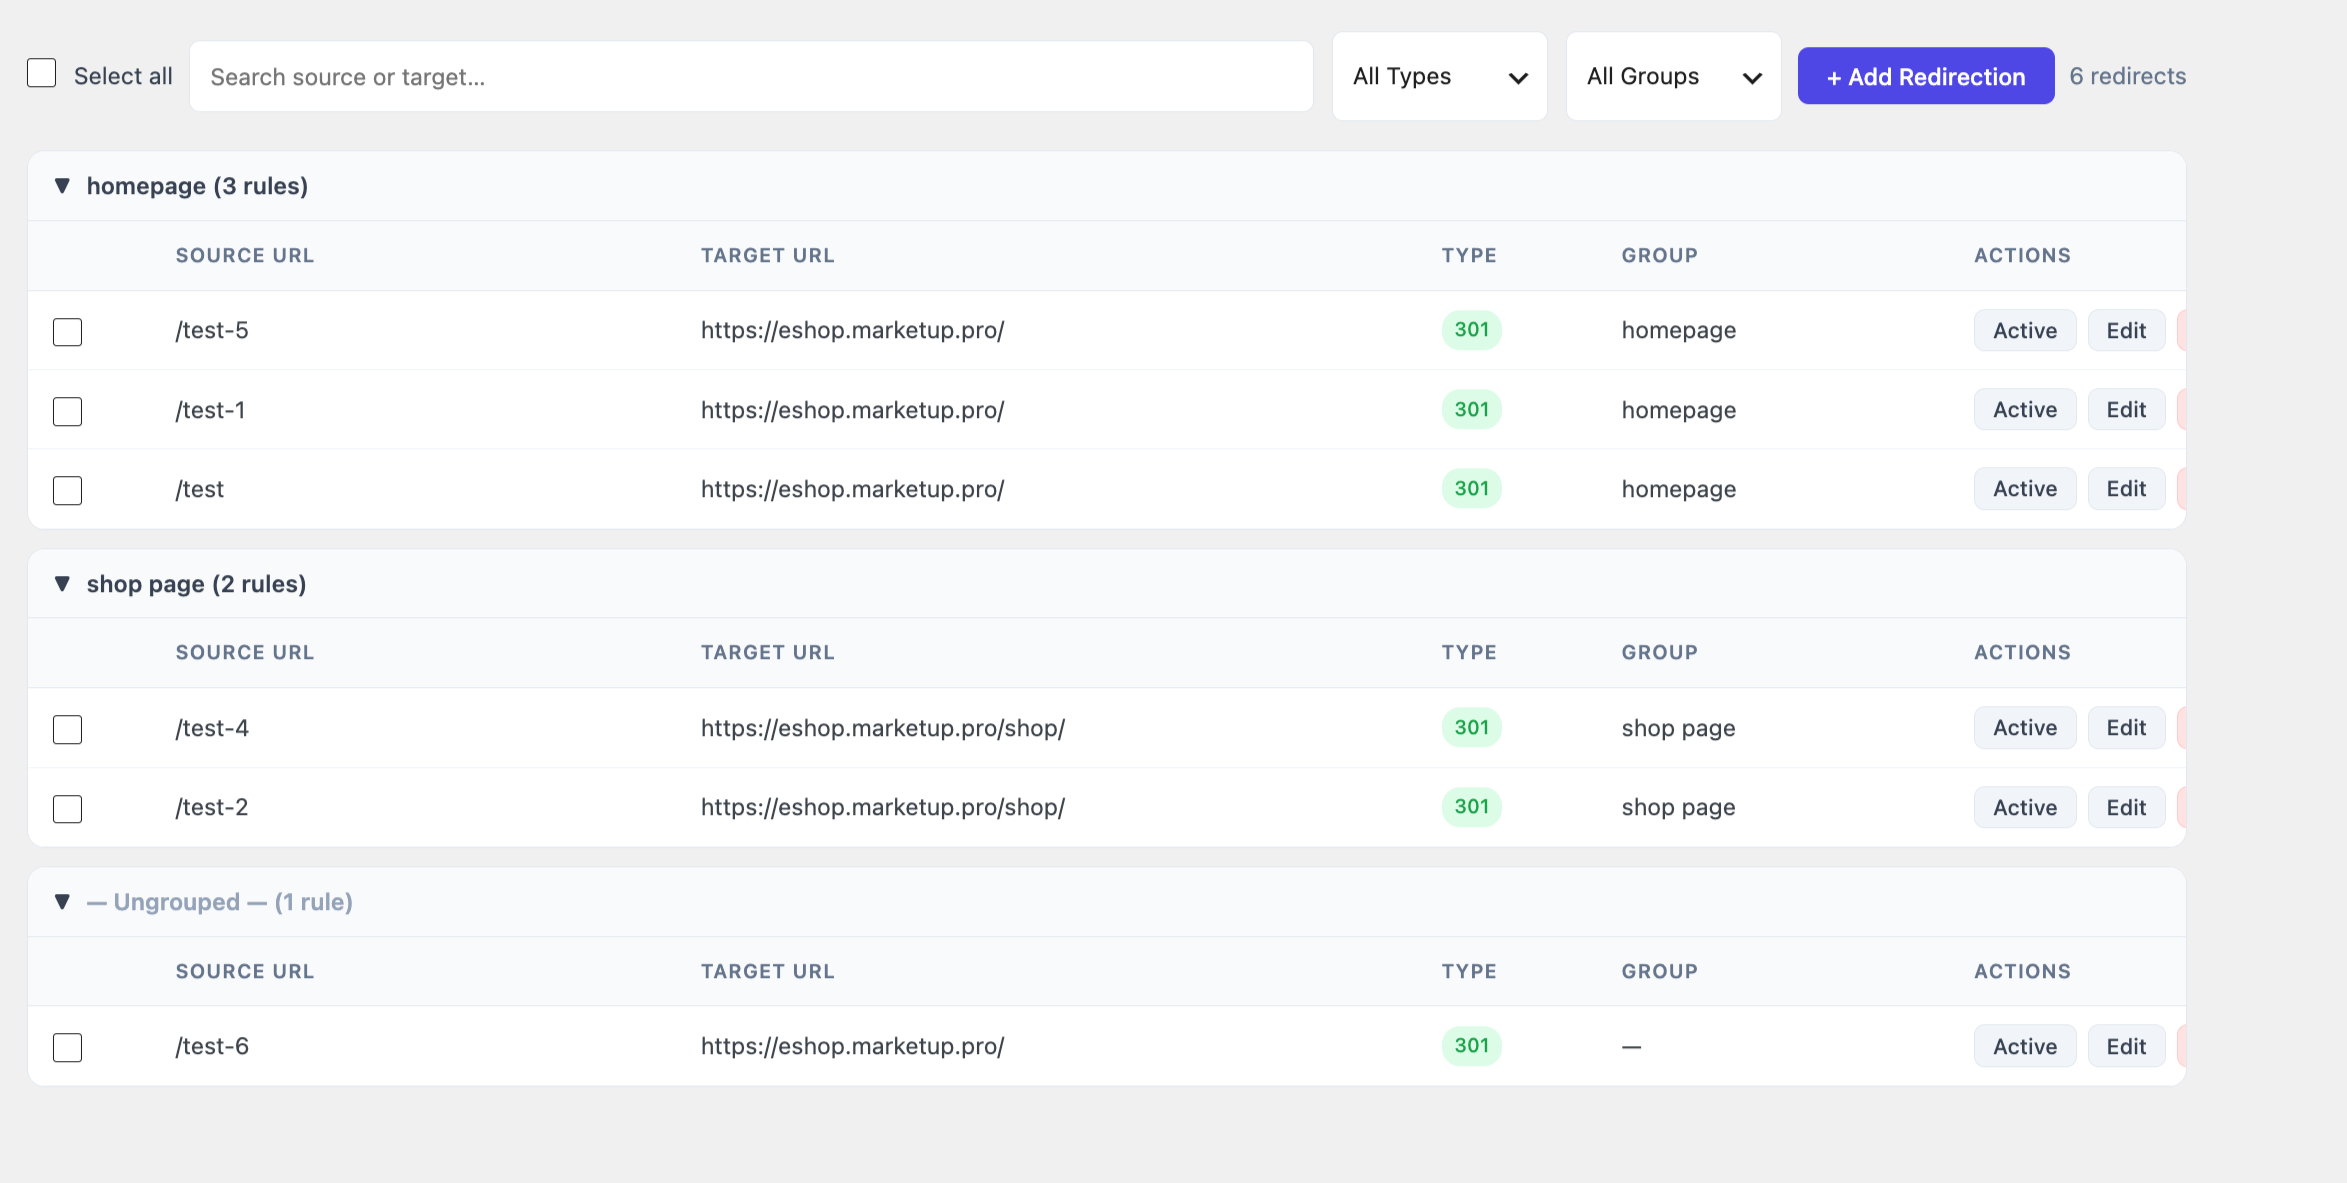Toggle Active status for /test row
The height and width of the screenshot is (1183, 2347).
[x=2025, y=489]
